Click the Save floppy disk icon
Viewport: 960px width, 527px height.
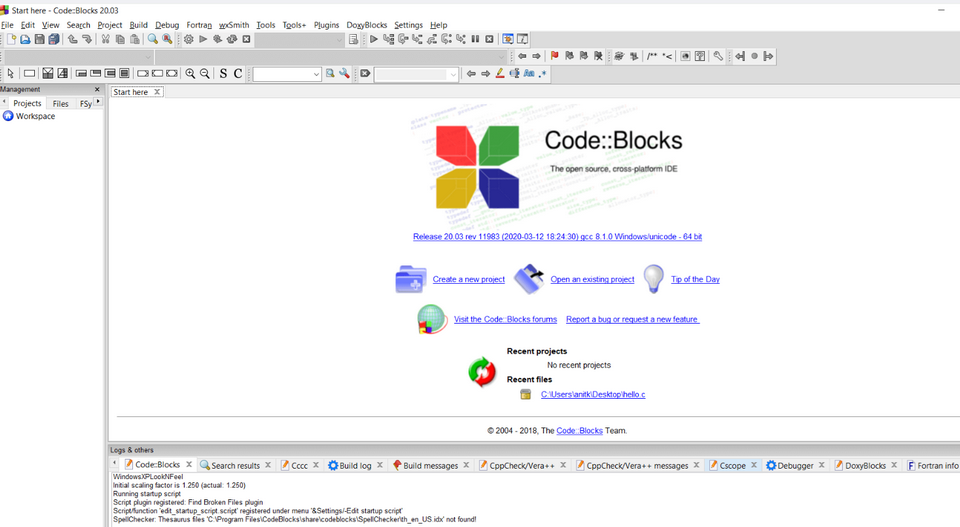[x=39, y=39]
